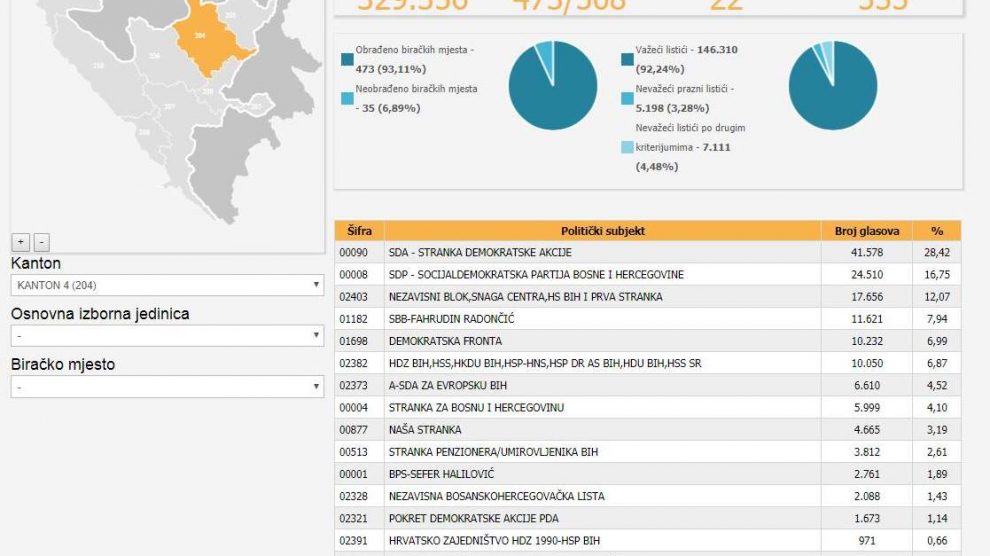Click the processed polling stations pie chart

[x=553, y=85]
